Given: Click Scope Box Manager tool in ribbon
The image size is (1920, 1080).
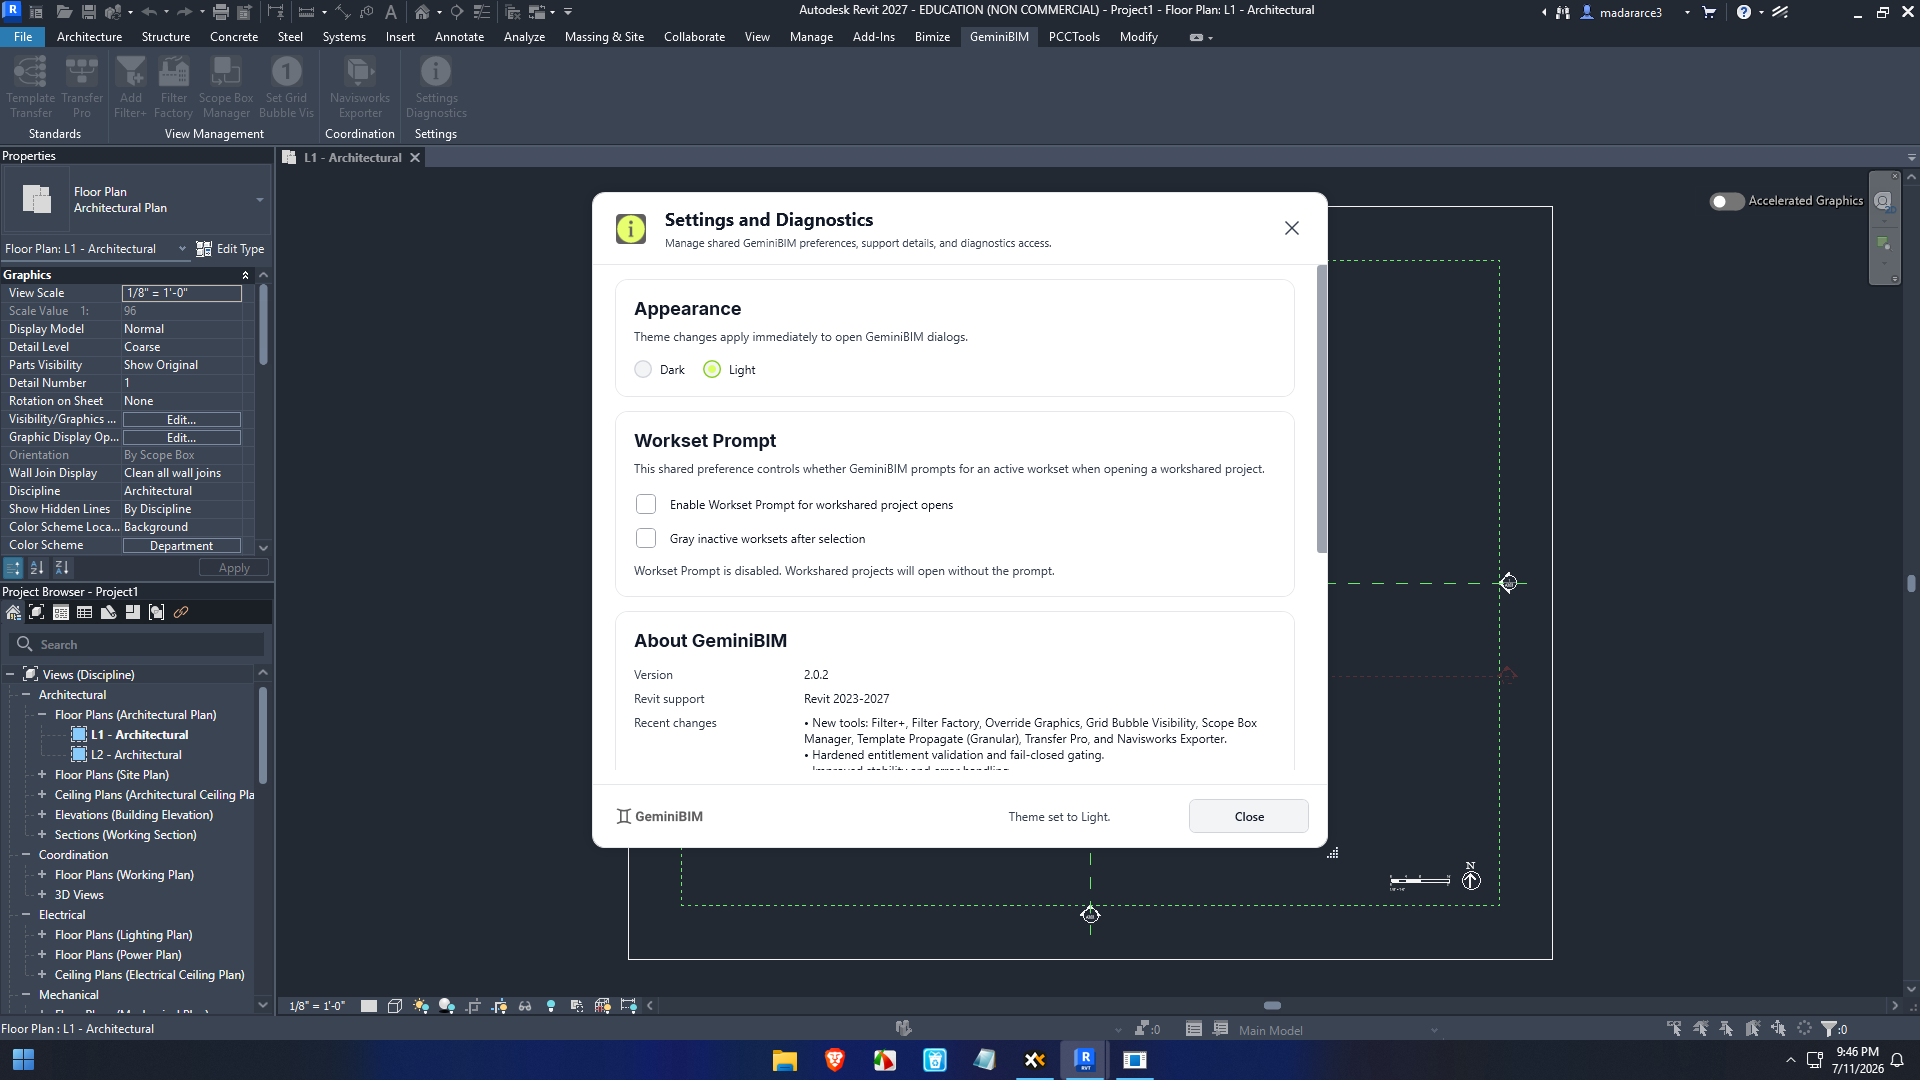Looking at the screenshot, I should (226, 87).
